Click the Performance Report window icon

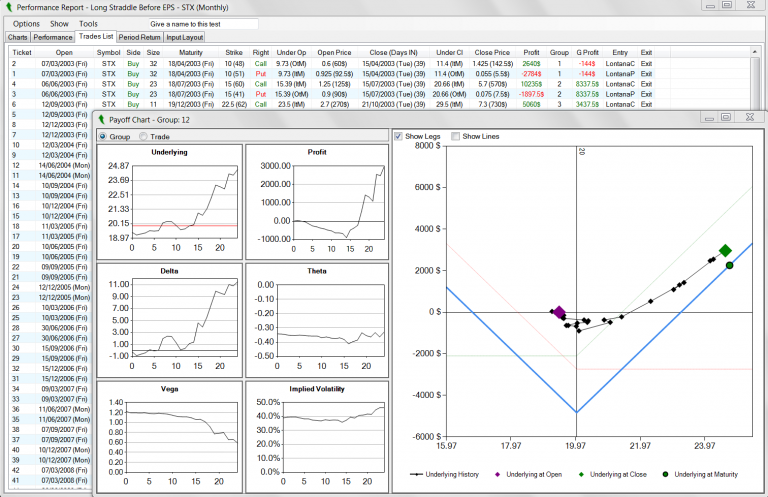pos(7,6)
